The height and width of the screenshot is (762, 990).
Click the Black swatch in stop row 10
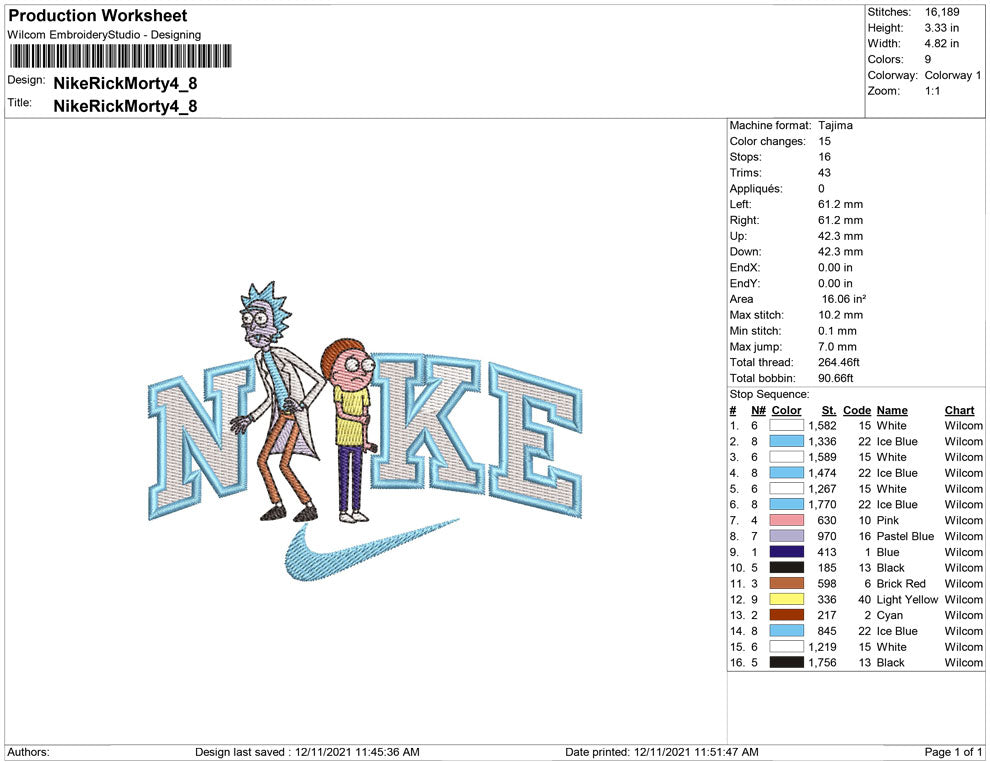click(x=786, y=568)
